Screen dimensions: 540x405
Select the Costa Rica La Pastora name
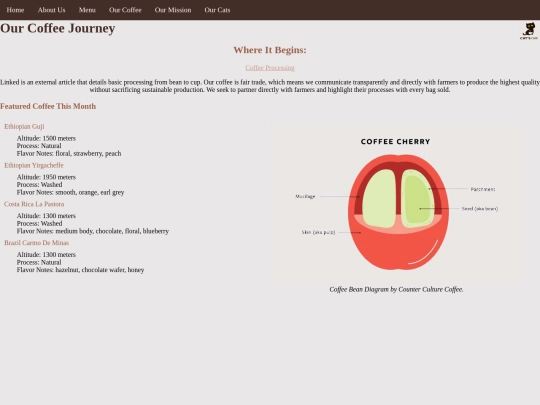click(34, 204)
